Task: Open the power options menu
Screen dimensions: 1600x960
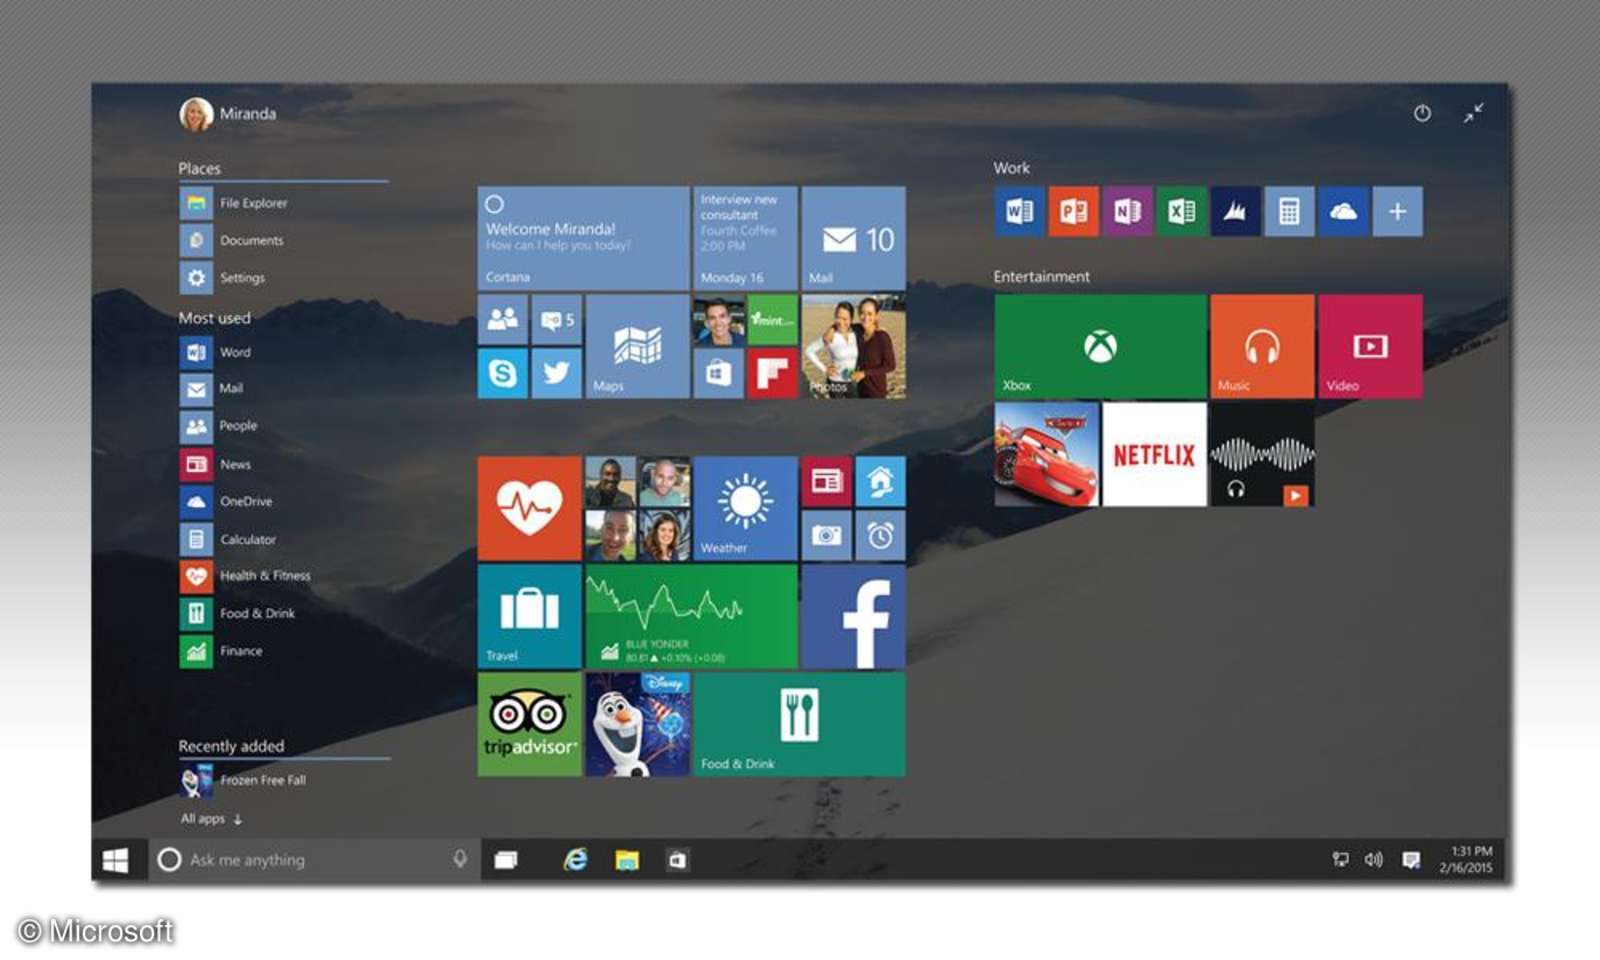Action: click(x=1421, y=114)
